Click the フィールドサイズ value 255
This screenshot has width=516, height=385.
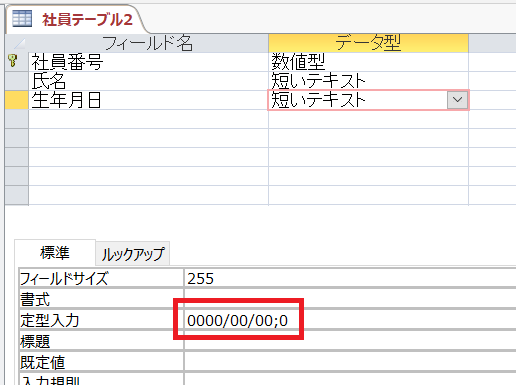pos(350,278)
